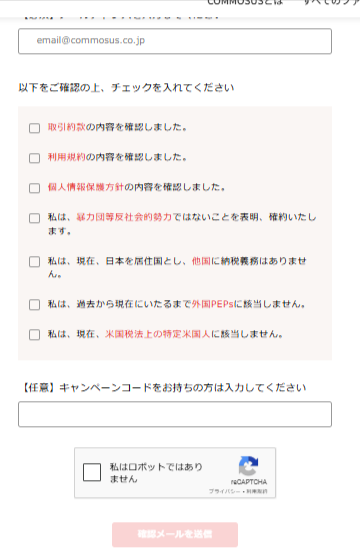Open the COMMOSUSとは menu item

point(245,2)
